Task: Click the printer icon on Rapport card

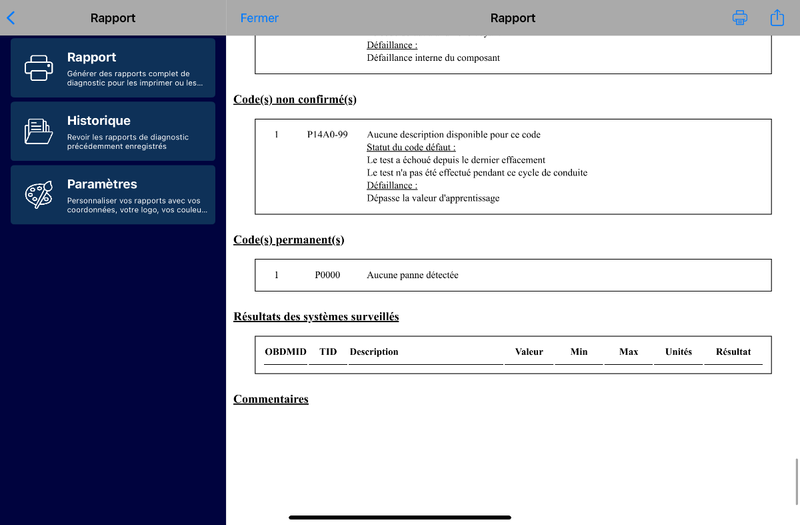Action: click(39, 68)
